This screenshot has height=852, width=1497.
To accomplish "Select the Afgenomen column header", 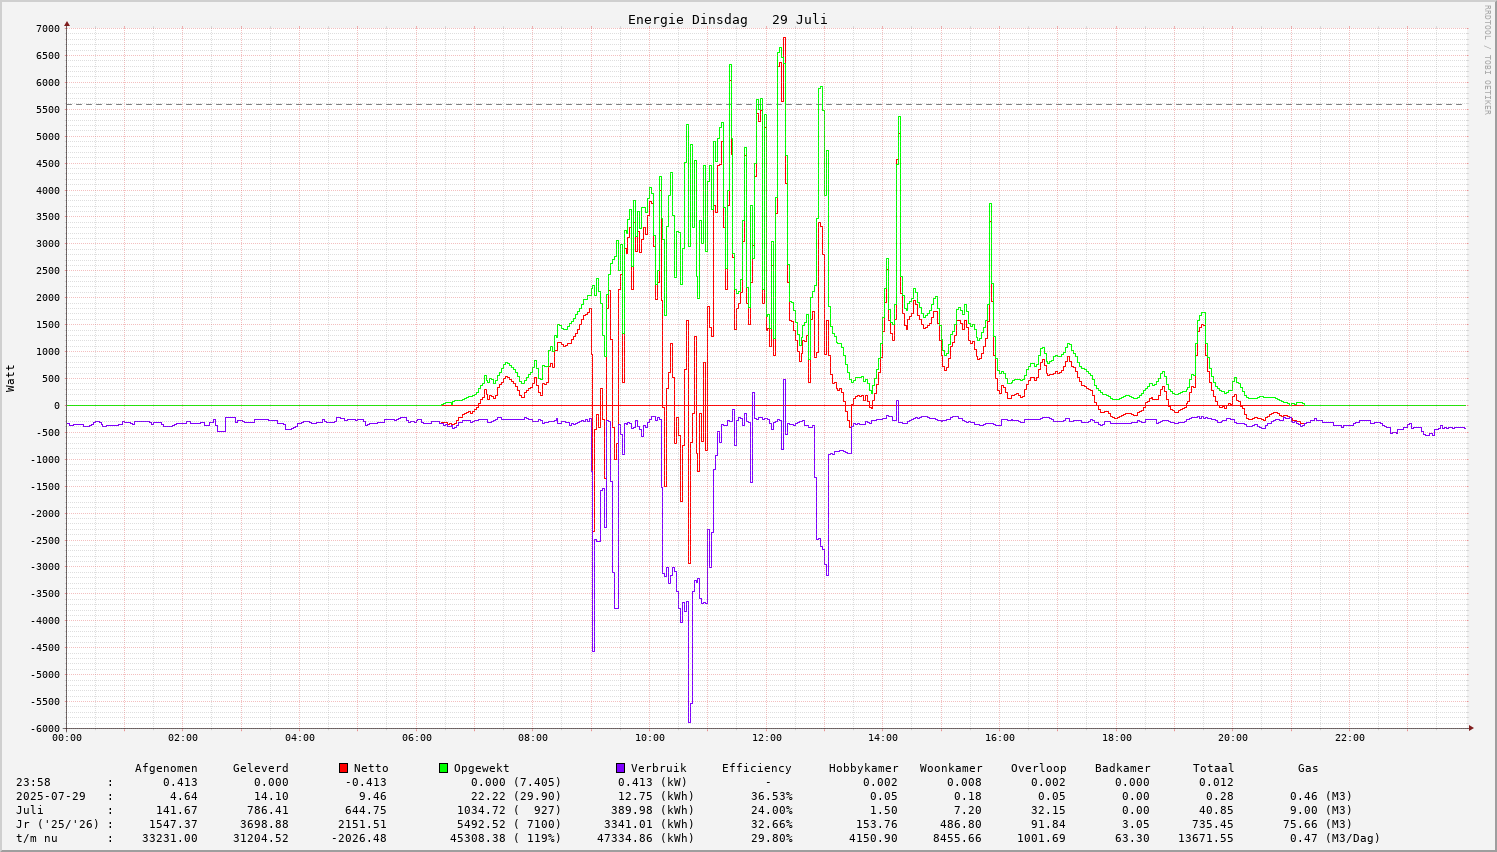I will point(166,768).
